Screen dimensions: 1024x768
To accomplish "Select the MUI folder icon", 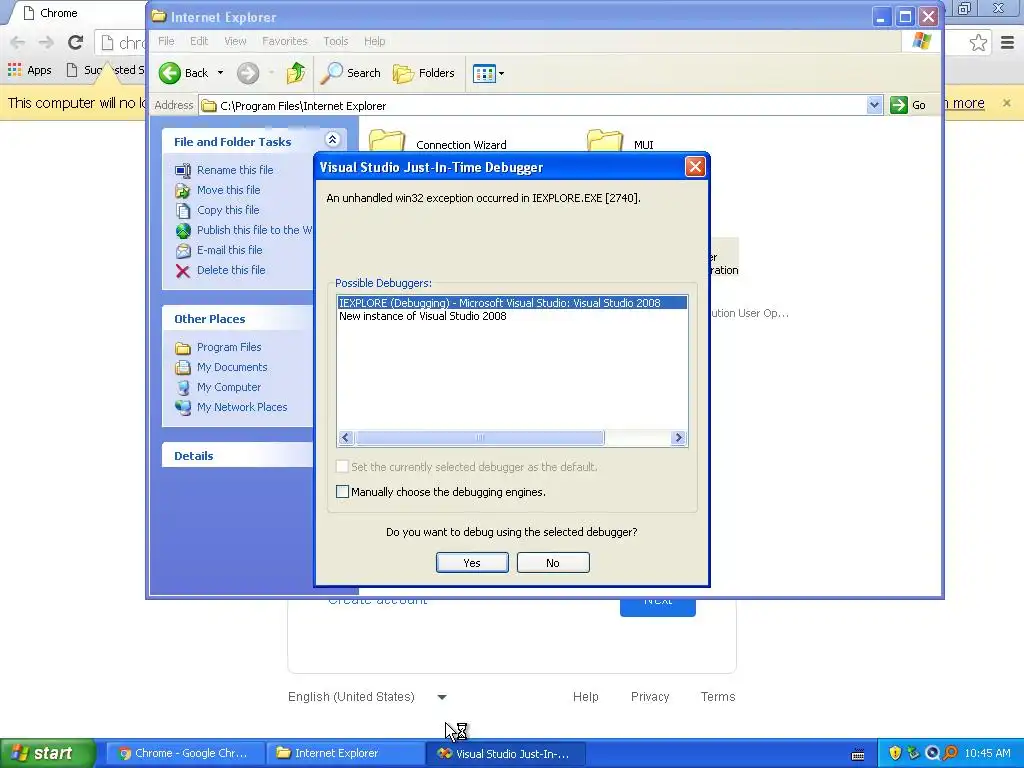I will pos(605,140).
